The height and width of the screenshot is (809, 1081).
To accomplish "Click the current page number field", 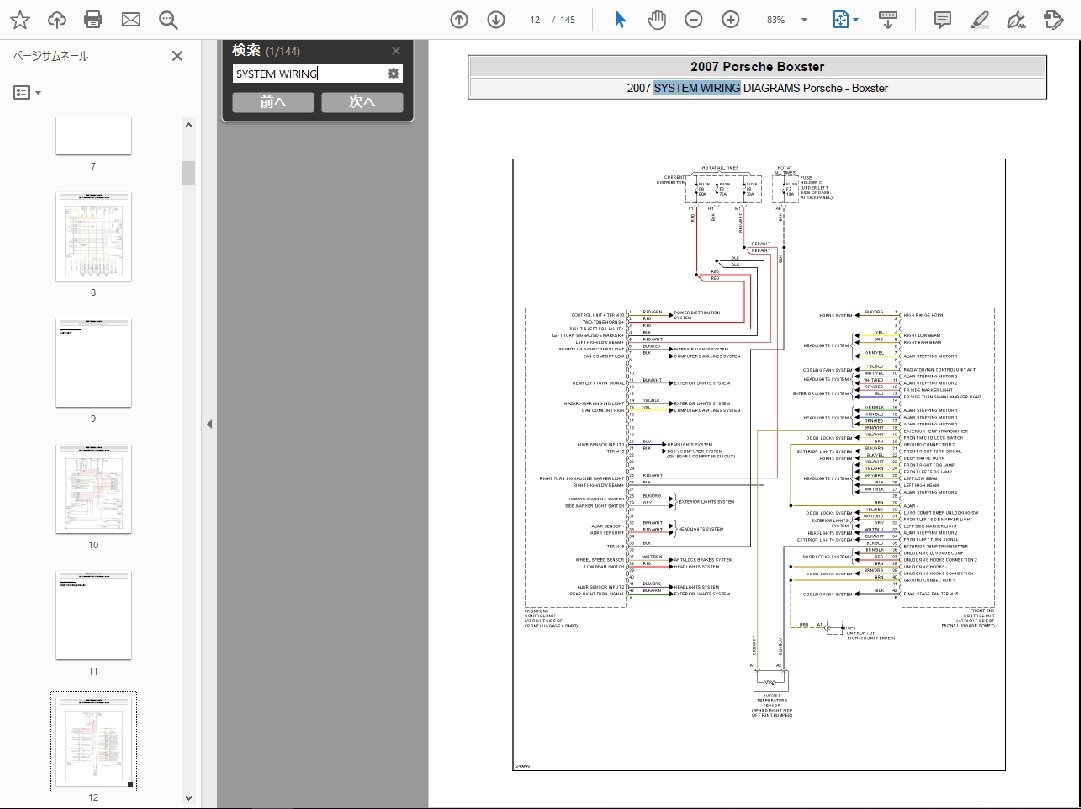I will (x=535, y=19).
